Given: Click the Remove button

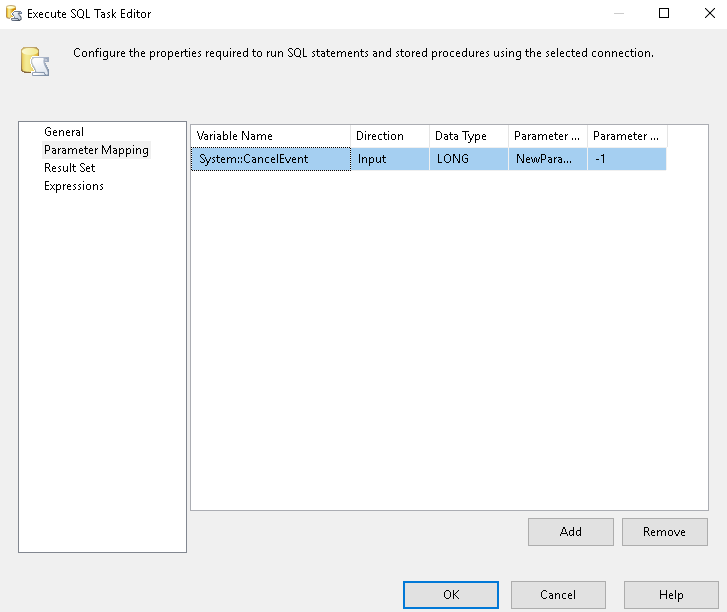Looking at the screenshot, I should coord(664,532).
